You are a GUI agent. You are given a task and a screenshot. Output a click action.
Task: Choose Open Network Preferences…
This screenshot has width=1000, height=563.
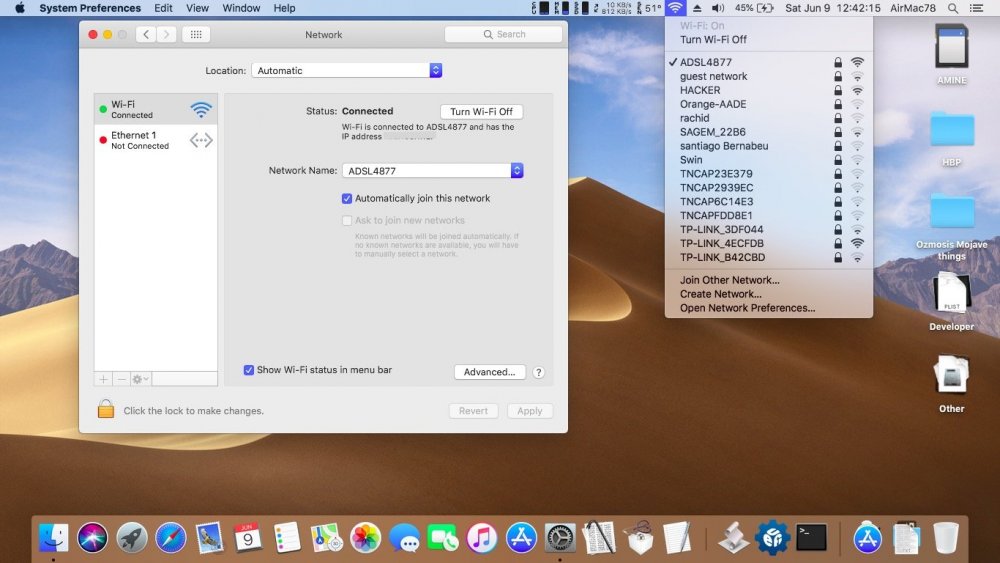pos(768,308)
